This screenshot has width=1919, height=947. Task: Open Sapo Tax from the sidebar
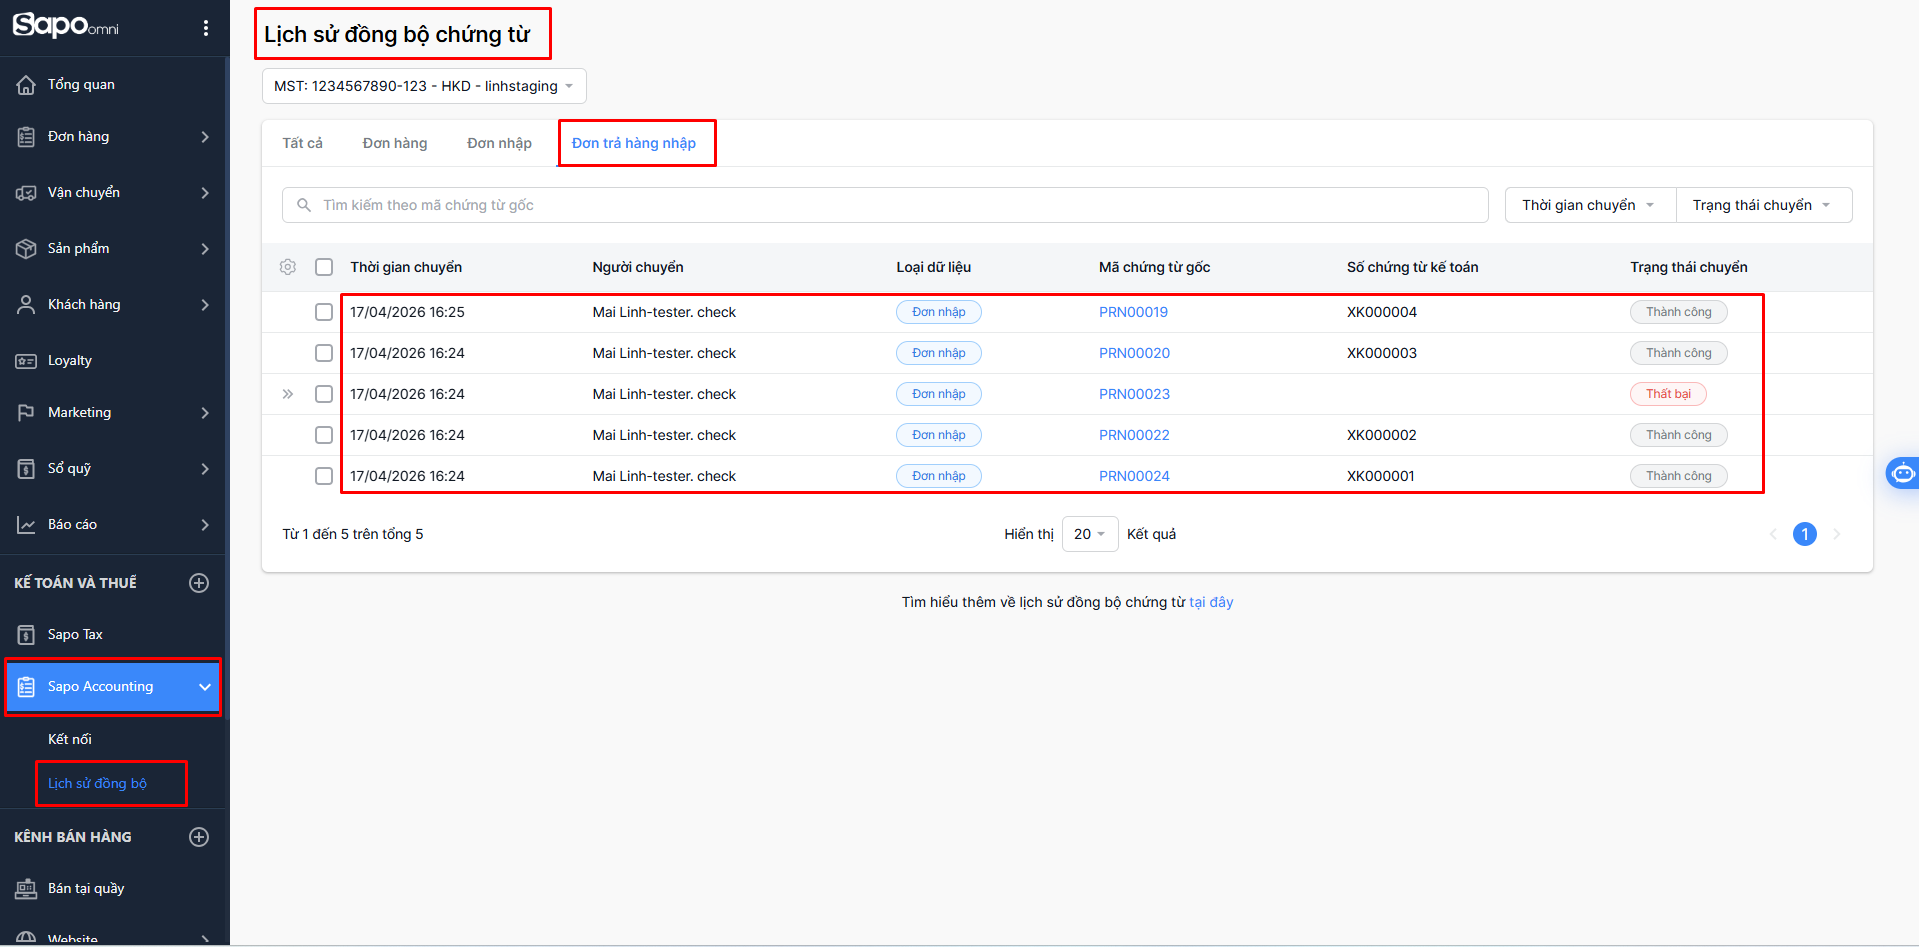click(75, 635)
